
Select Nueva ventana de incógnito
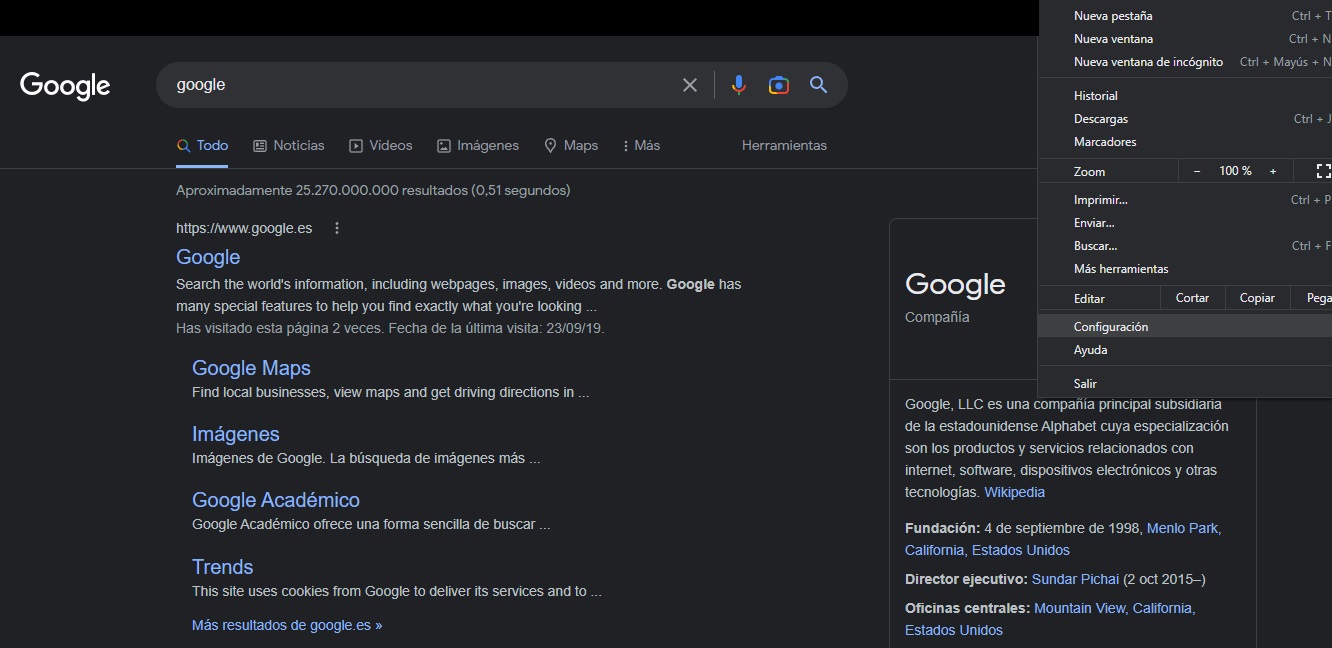coord(1186,62)
